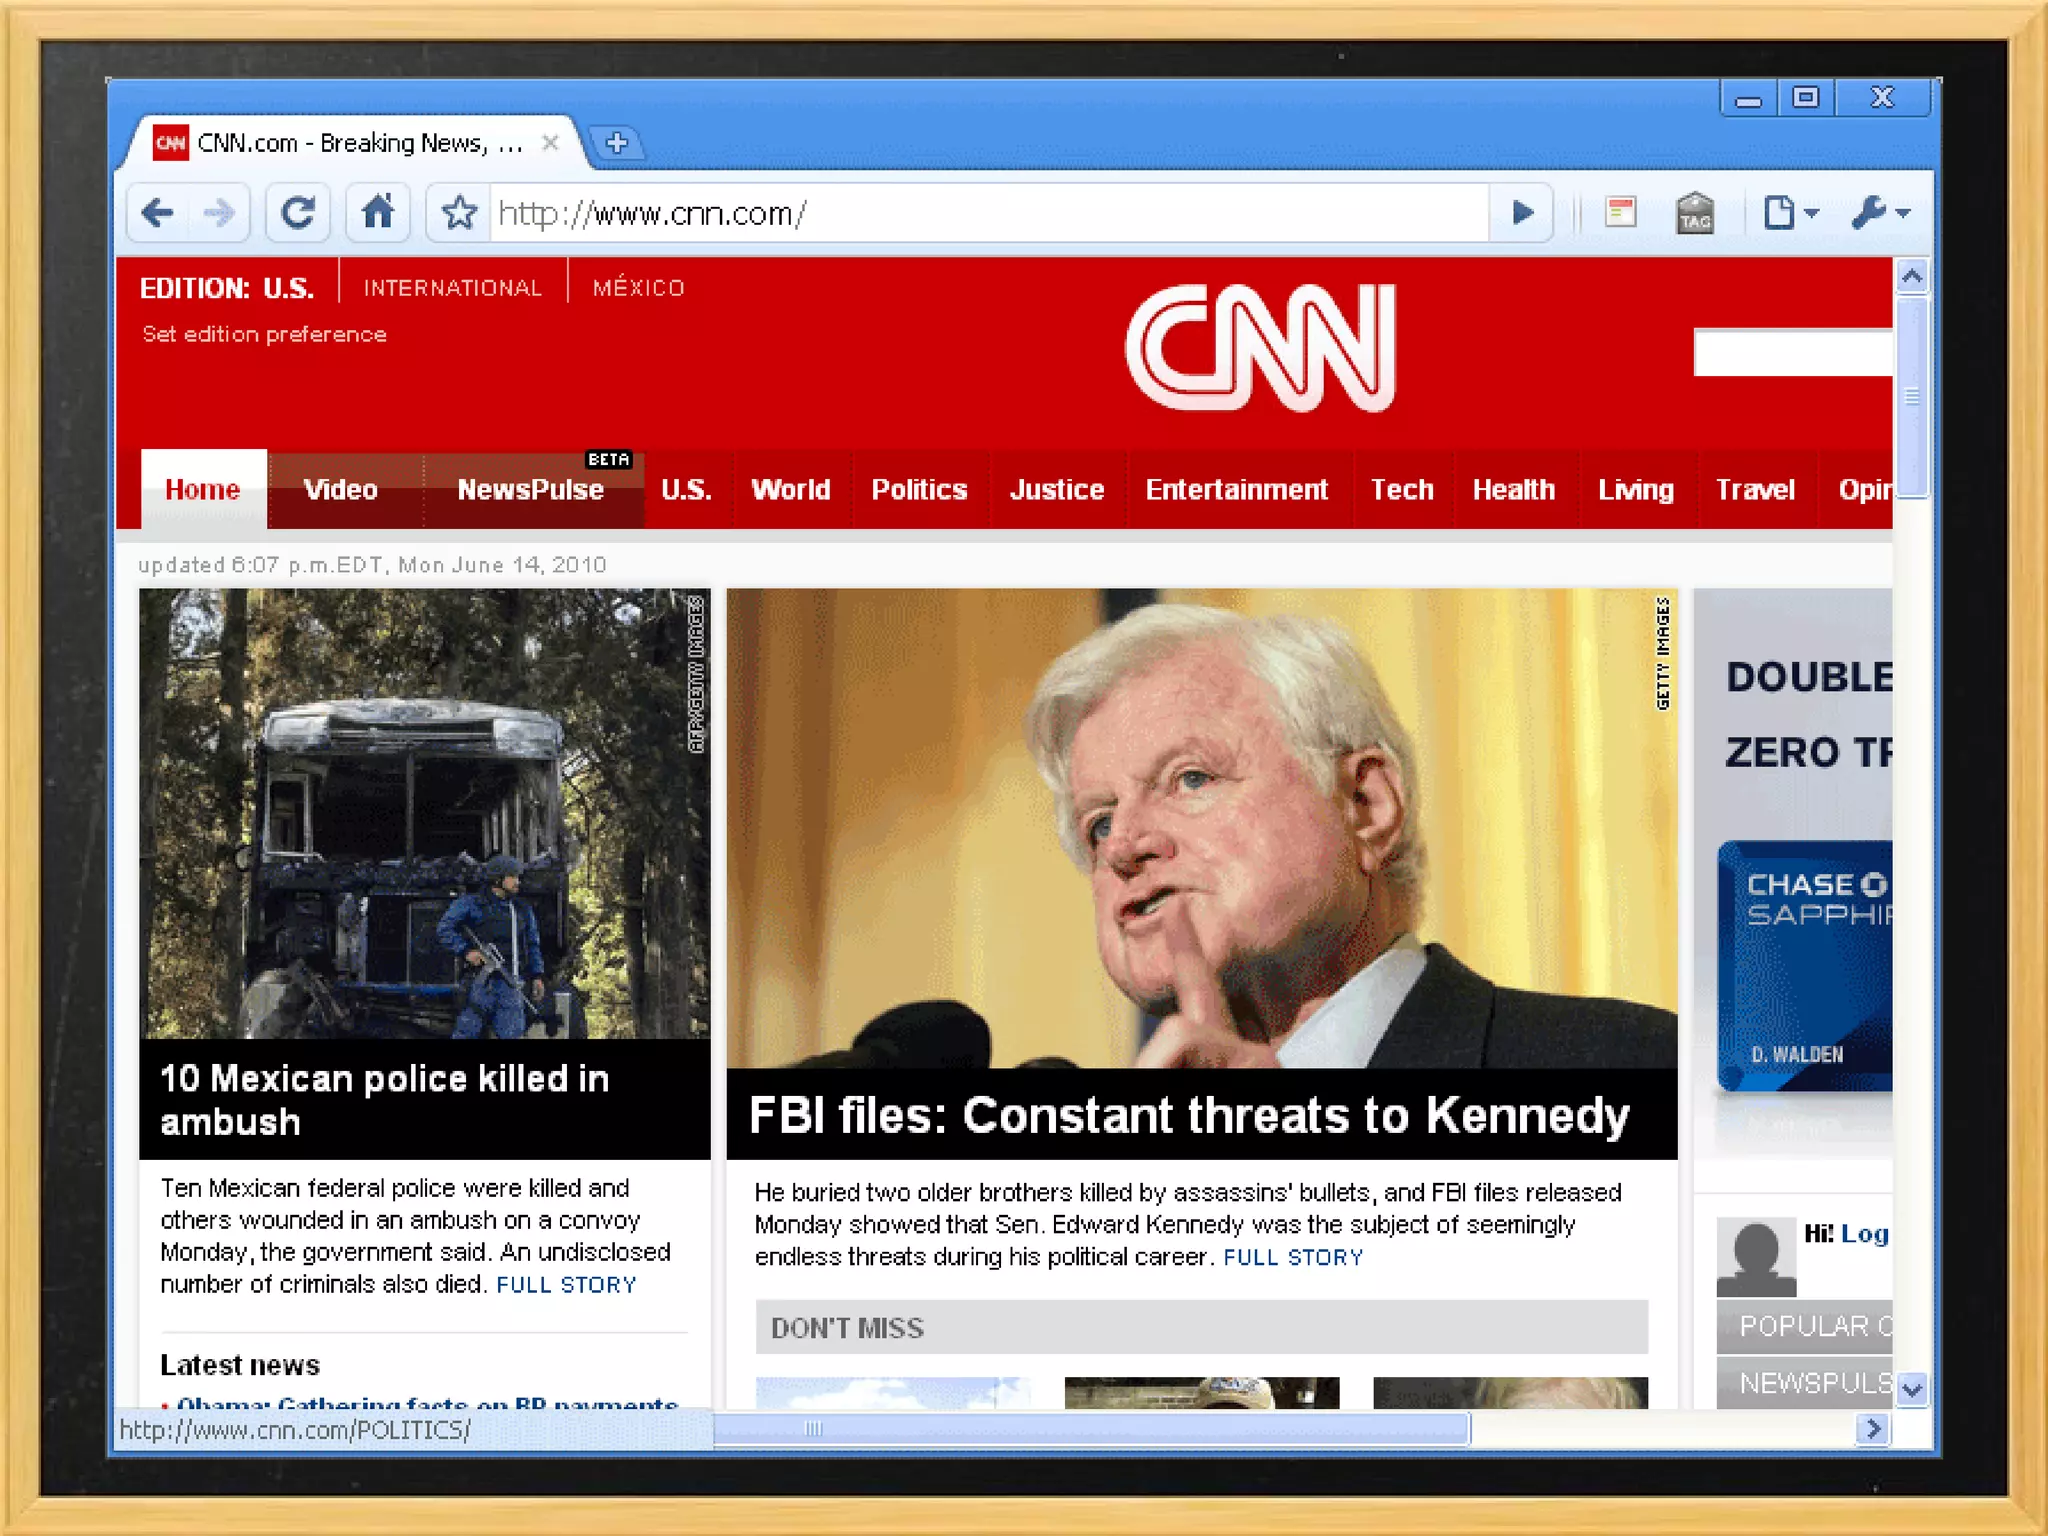Open the Tech section
Image resolution: width=2048 pixels, height=1536 pixels.
pos(1402,489)
